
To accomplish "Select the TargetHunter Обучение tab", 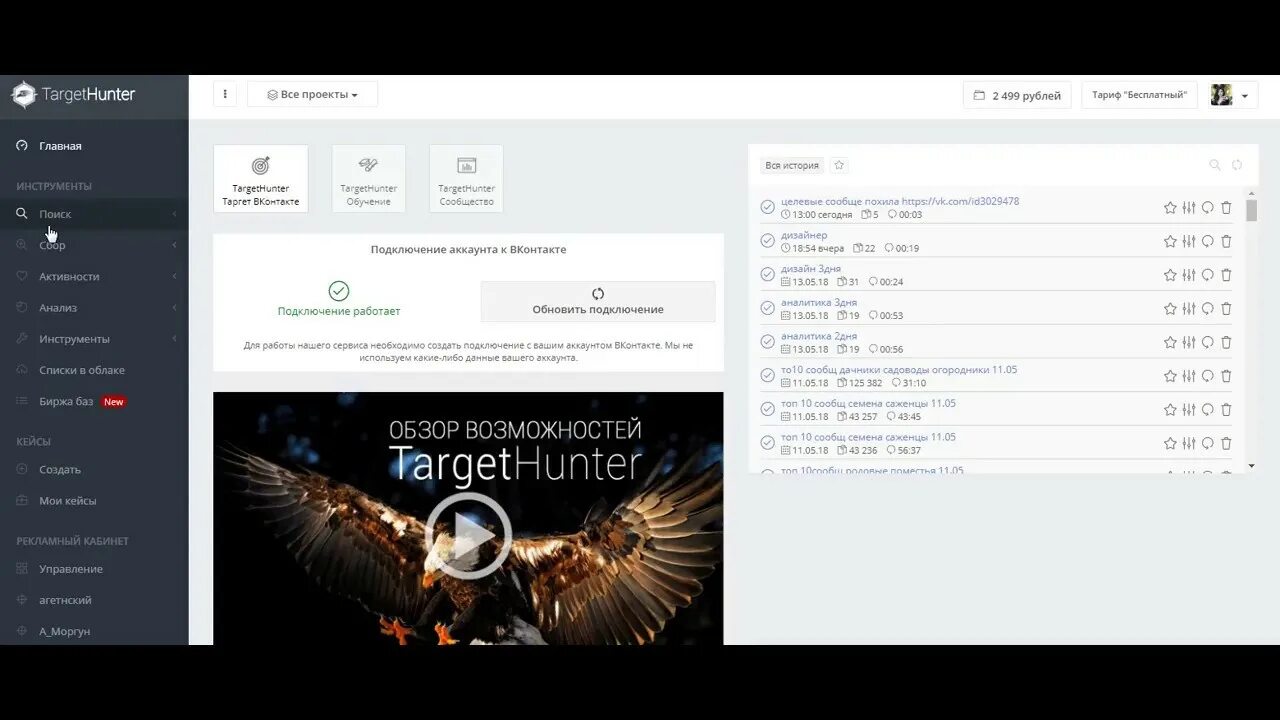I will pos(369,179).
